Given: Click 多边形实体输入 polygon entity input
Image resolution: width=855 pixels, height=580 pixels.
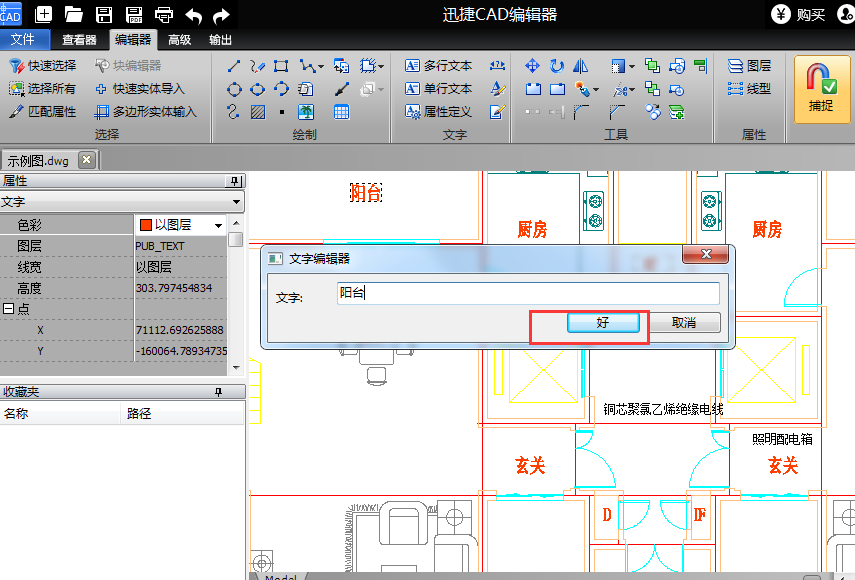Looking at the screenshot, I should click(x=145, y=112).
